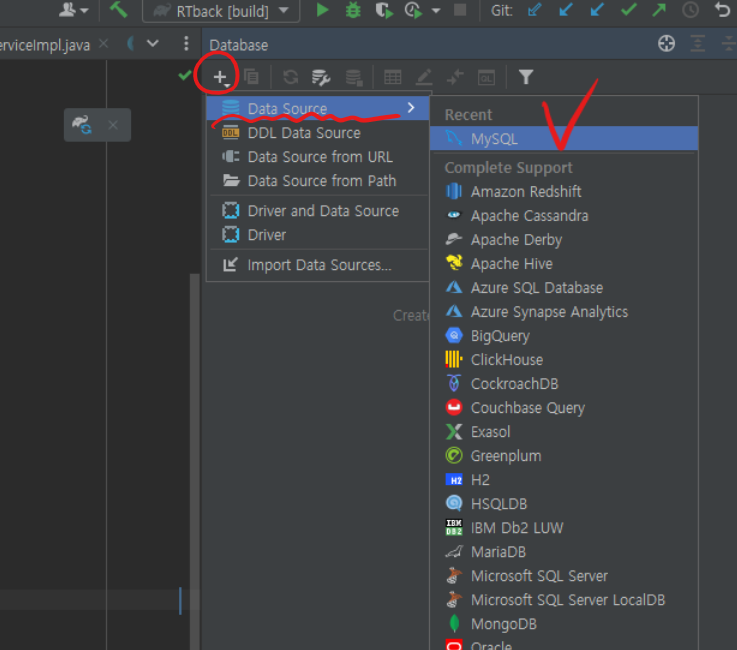Select MariaDB data source
The image size is (737, 650).
(564, 552)
